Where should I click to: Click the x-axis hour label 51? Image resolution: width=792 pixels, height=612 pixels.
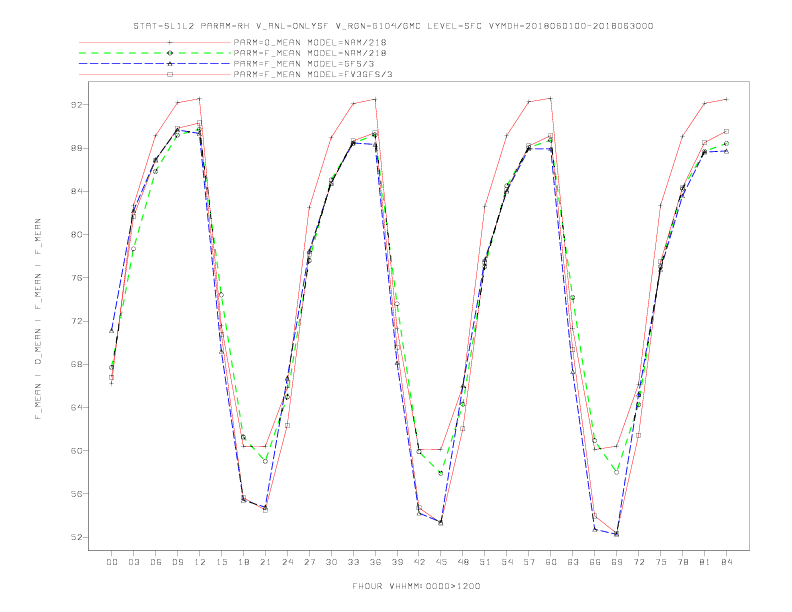click(x=485, y=562)
